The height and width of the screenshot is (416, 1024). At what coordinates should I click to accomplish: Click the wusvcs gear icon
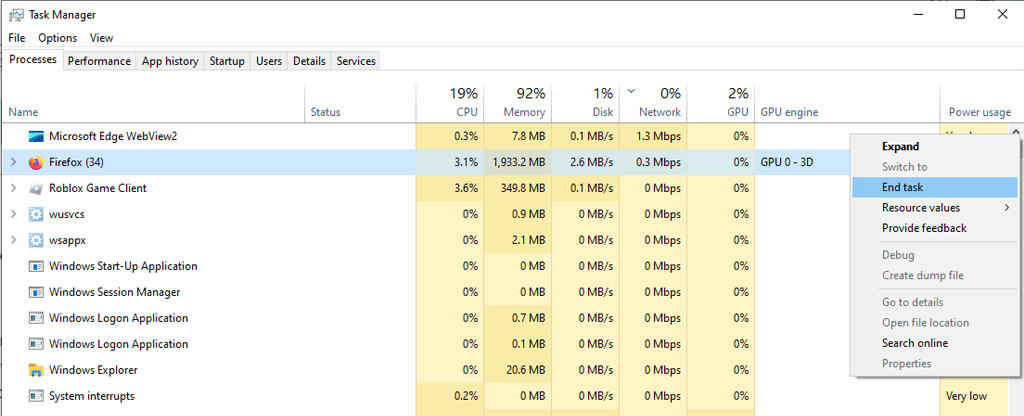tap(36, 214)
